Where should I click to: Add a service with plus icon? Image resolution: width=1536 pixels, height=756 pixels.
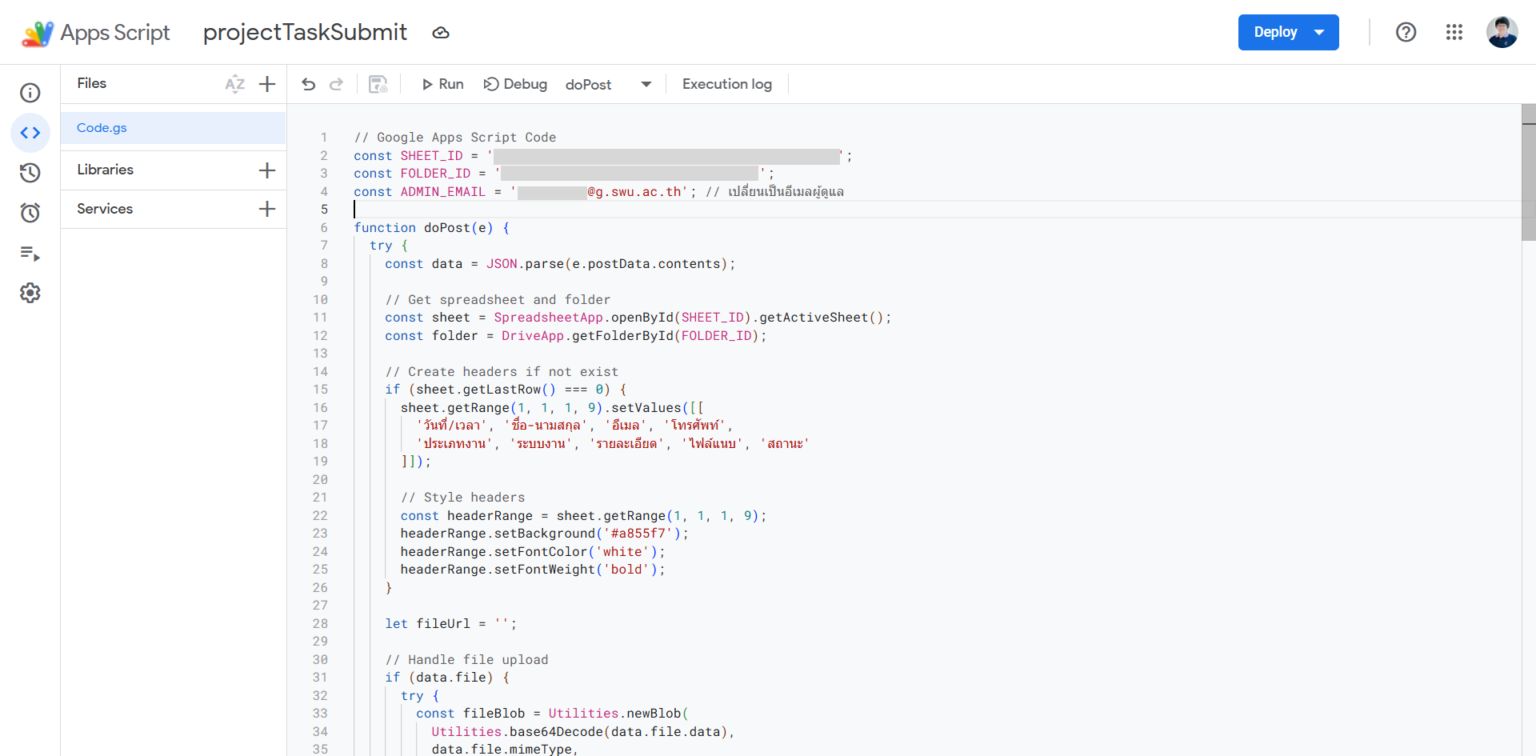(x=267, y=209)
